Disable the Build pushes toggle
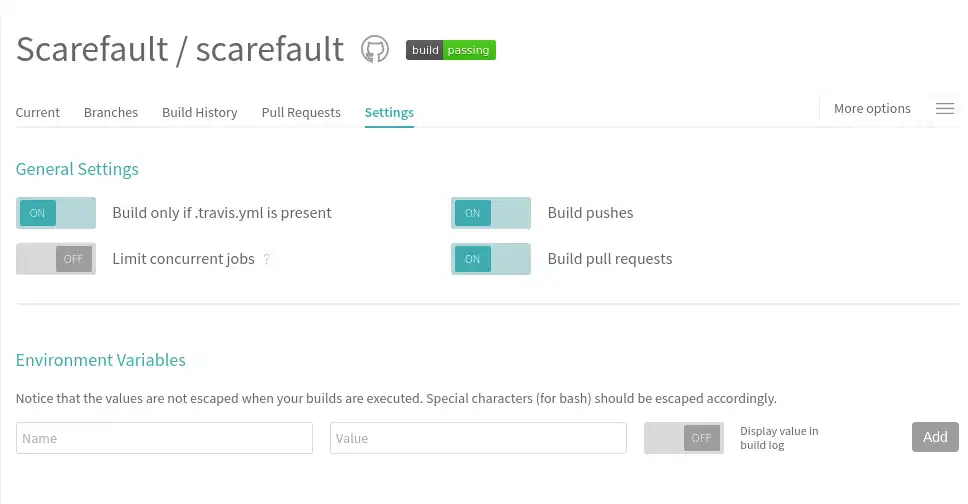Image resolution: width=968 pixels, height=504 pixels. 491,213
